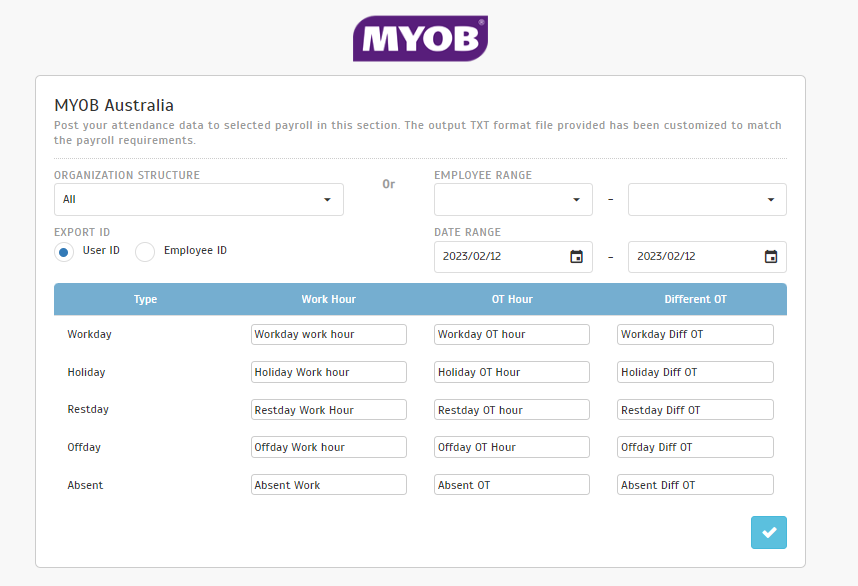The image size is (858, 586).
Task: Edit the Absent Work field
Action: point(329,485)
